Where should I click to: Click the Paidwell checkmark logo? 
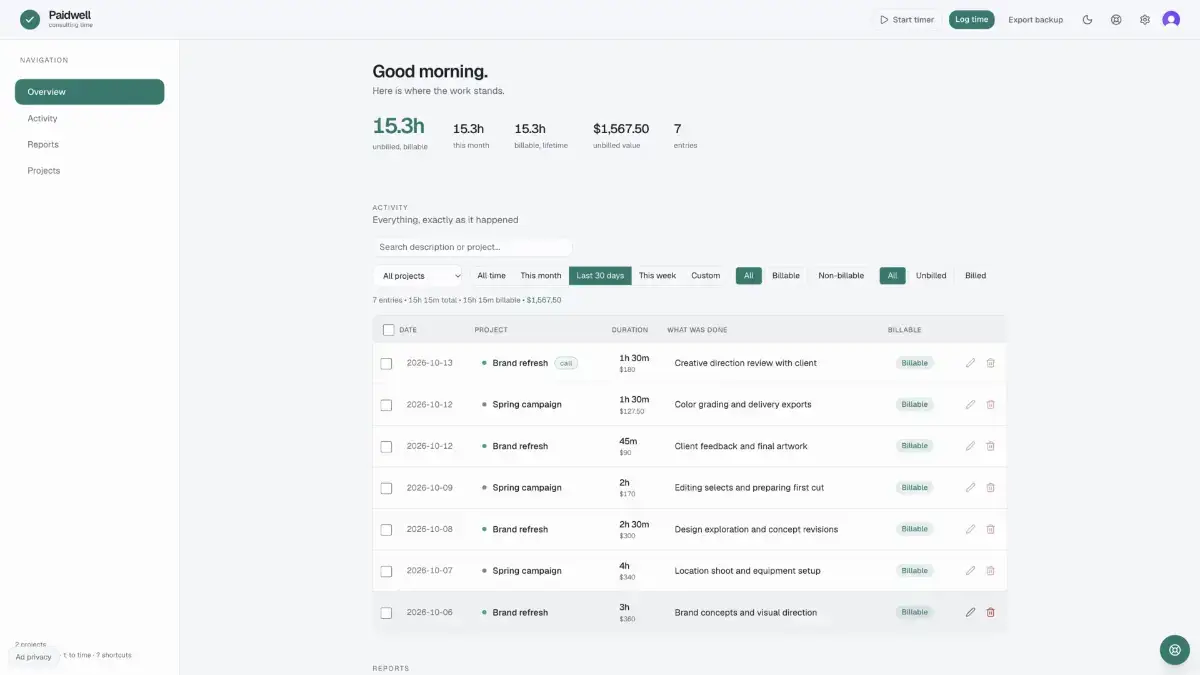[x=30, y=19]
